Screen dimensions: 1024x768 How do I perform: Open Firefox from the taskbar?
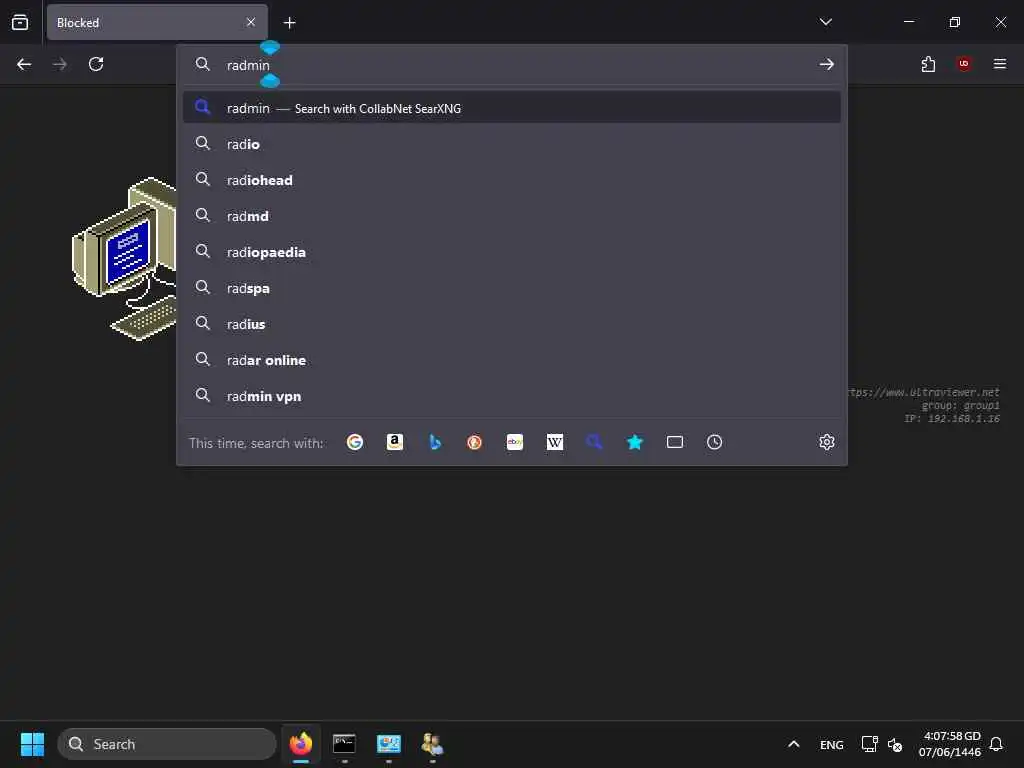point(301,744)
